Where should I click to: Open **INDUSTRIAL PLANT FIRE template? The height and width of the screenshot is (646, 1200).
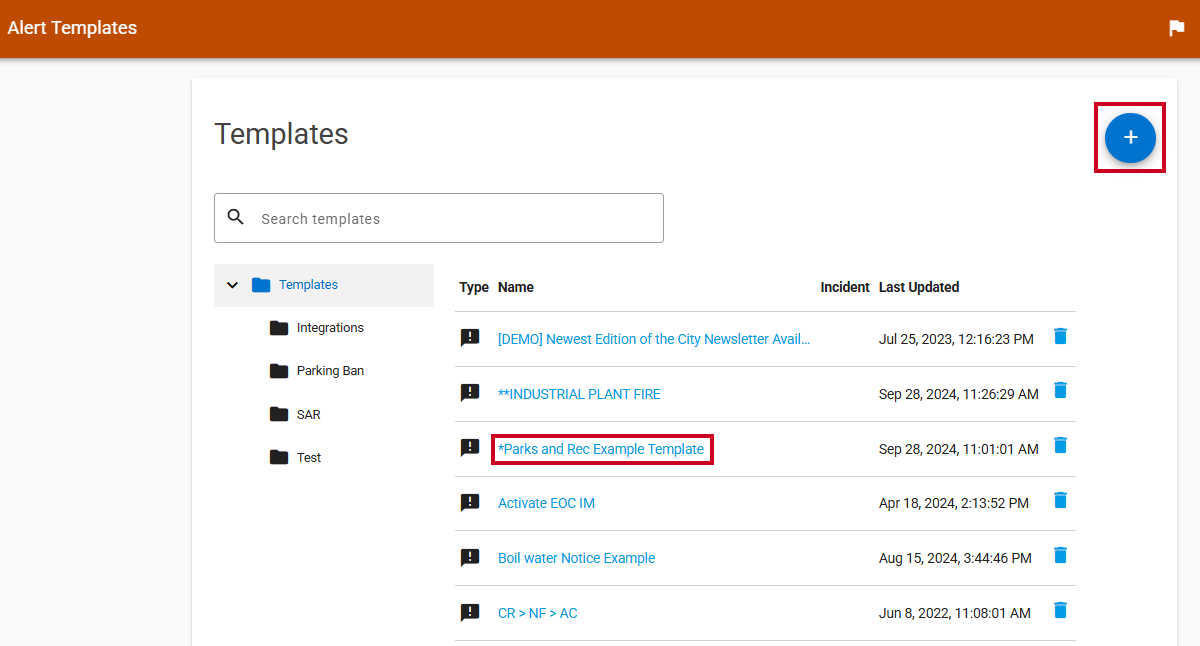pyautogui.click(x=579, y=394)
